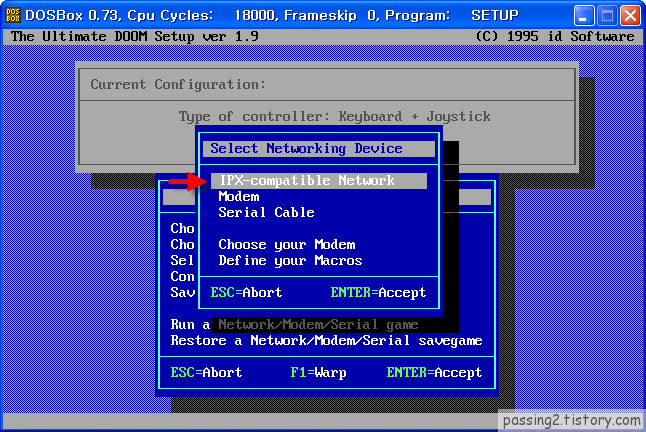Image resolution: width=646 pixels, height=432 pixels.
Task: Open the Choose your Modem entry
Action: coord(287,245)
